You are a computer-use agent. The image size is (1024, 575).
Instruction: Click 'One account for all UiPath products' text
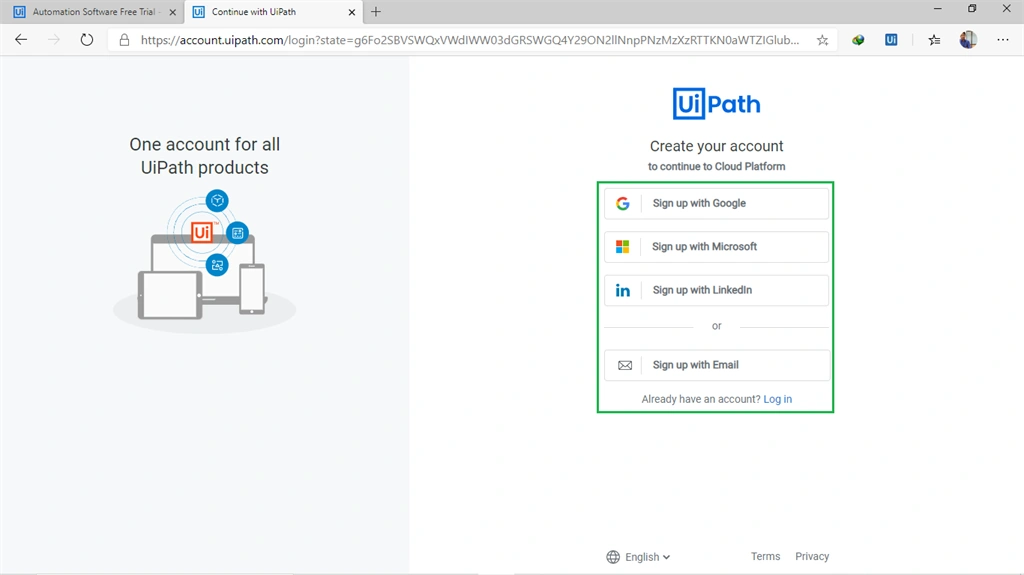pyautogui.click(x=204, y=156)
